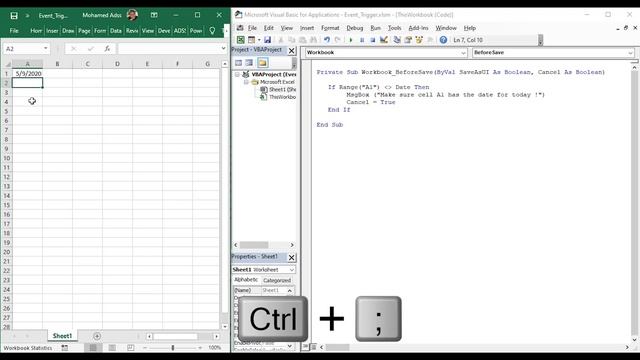Open the Data tab in Excel ribbon
Image resolution: width=640 pixels, height=360 pixels.
tap(116, 31)
